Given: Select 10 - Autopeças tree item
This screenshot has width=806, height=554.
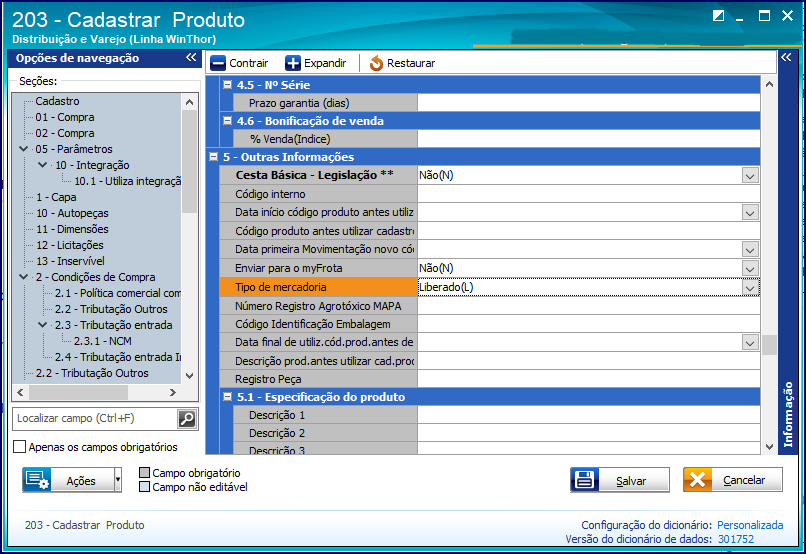Looking at the screenshot, I should [72, 213].
